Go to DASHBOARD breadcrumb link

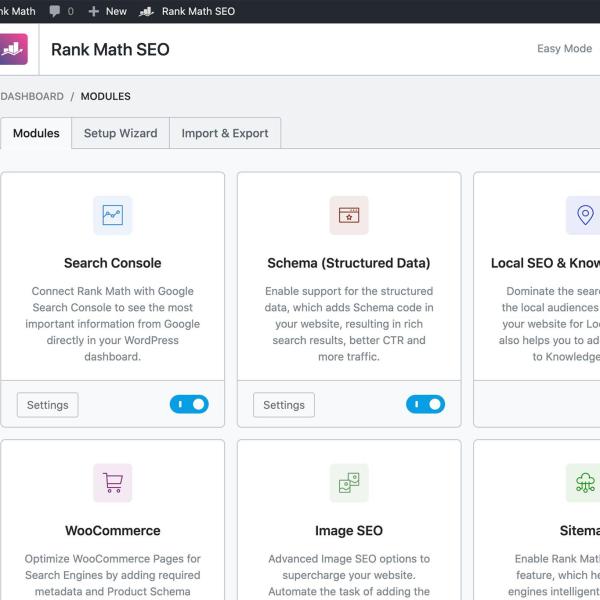click(x=32, y=96)
